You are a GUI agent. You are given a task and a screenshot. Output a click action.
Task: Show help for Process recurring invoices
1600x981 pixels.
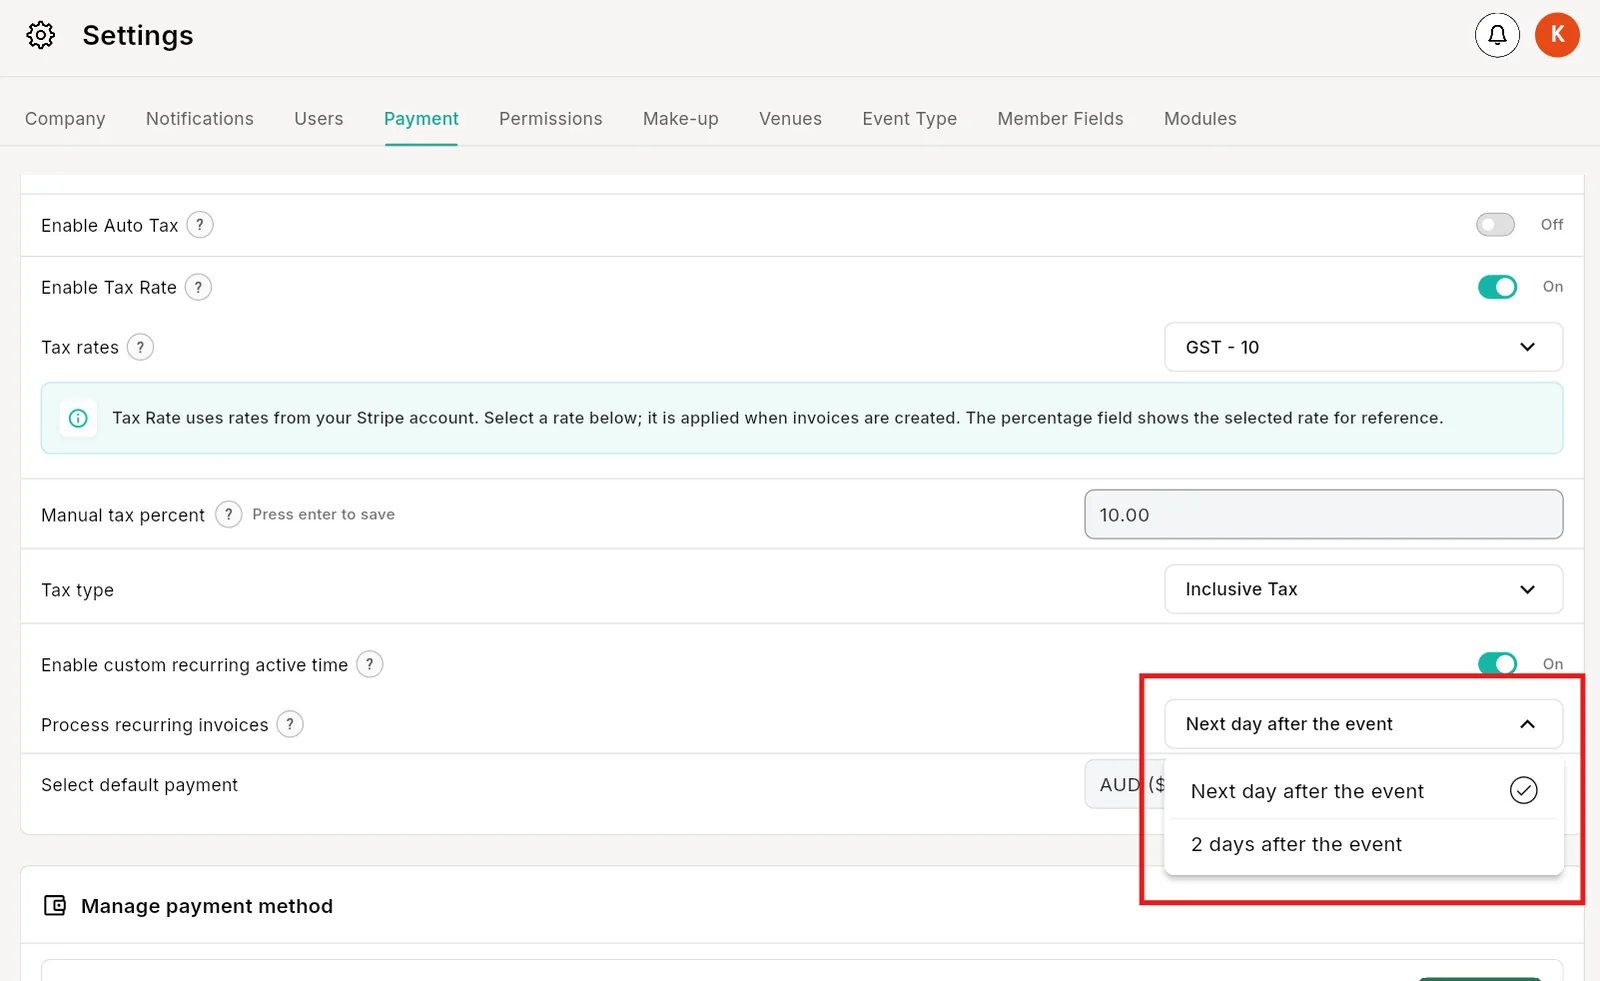[x=290, y=724]
